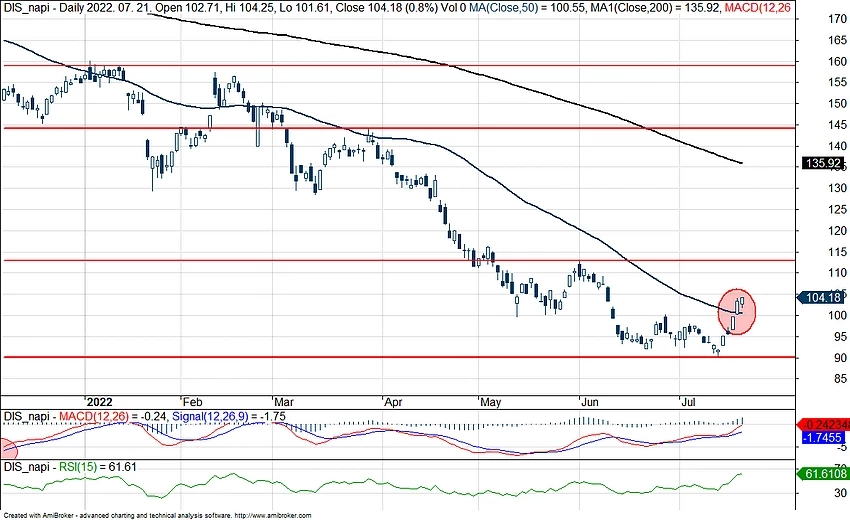The image size is (850, 520).
Task: Click the blue 104.18 last price tag
Action: point(821,297)
